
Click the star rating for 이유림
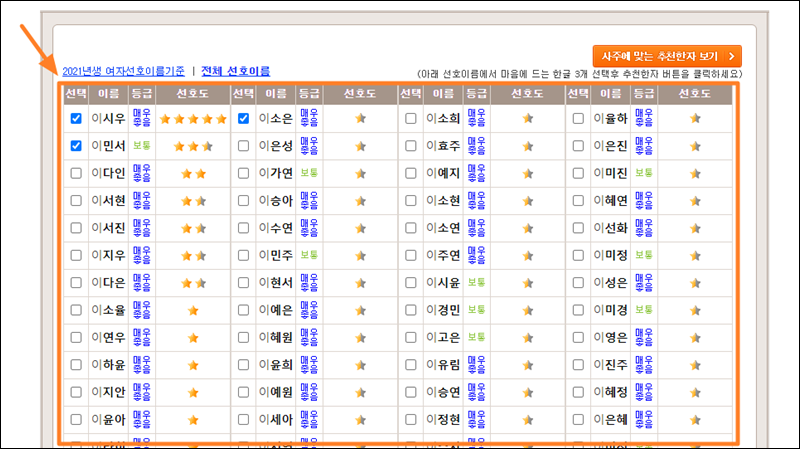[528, 365]
